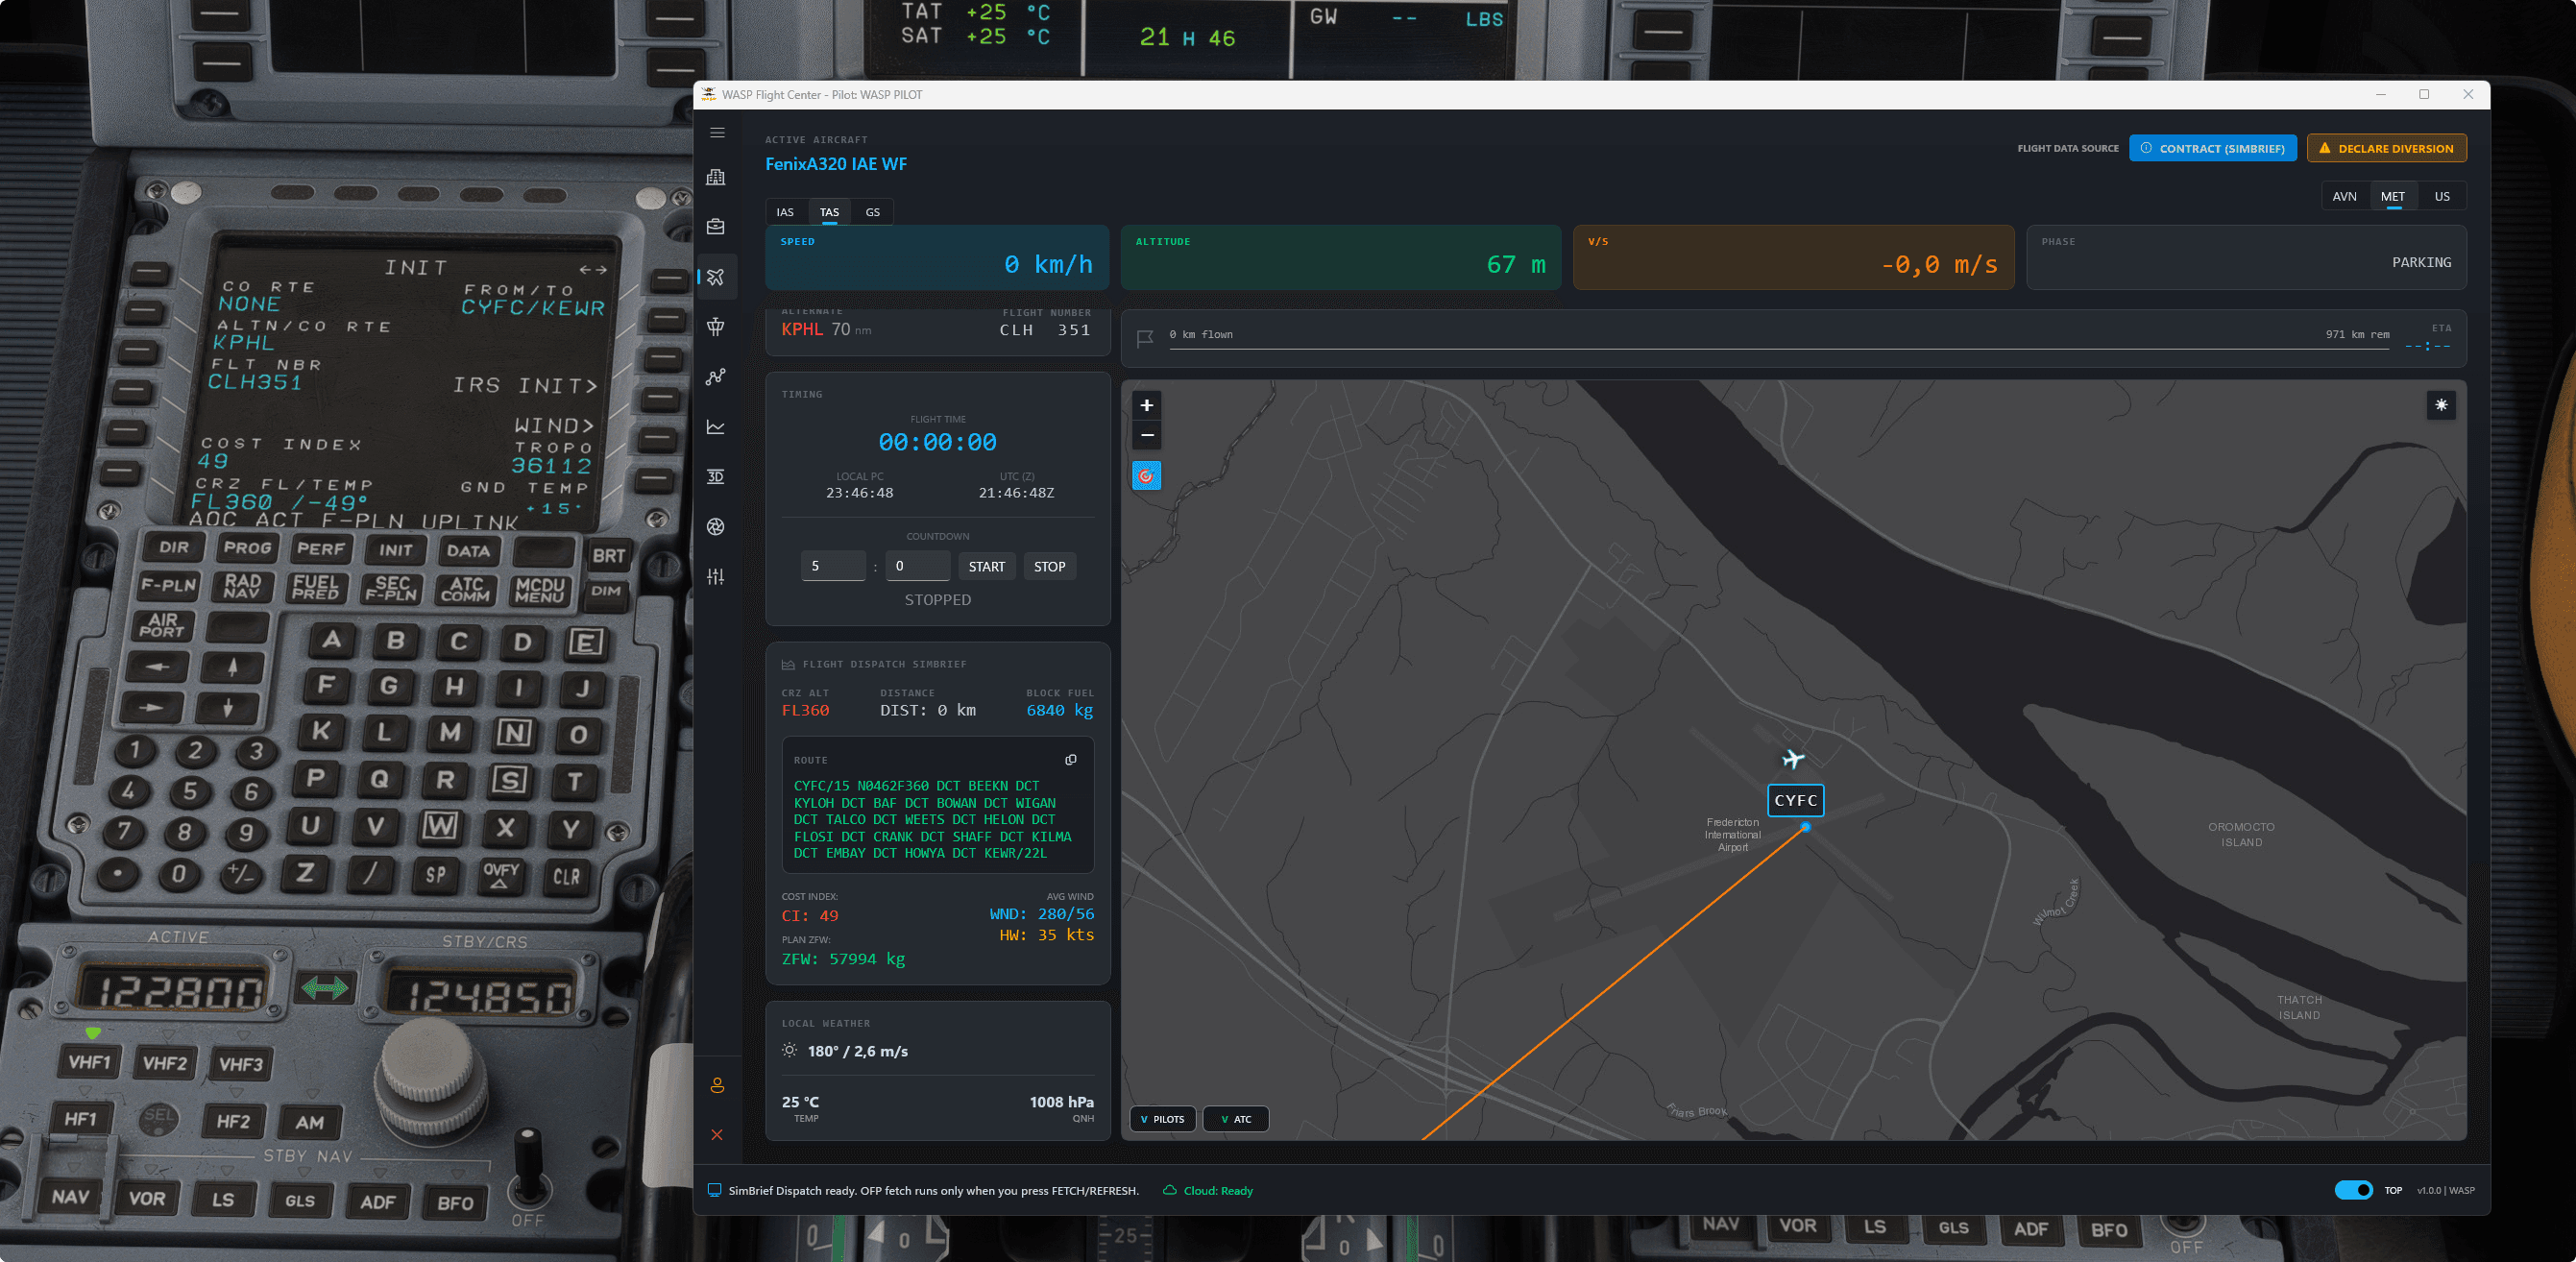Viewport: 2576px width, 1262px height.
Task: Click the MCDU F-PLN key
Action: click(168, 585)
